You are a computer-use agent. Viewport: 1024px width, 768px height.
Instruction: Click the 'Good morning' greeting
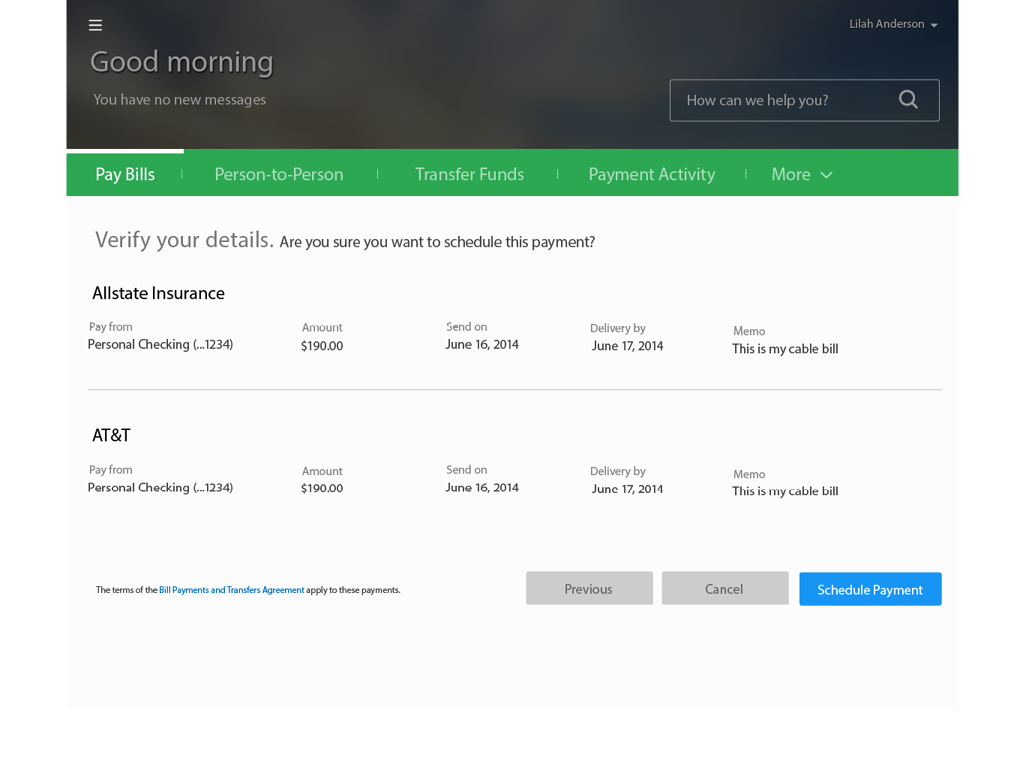tap(182, 62)
